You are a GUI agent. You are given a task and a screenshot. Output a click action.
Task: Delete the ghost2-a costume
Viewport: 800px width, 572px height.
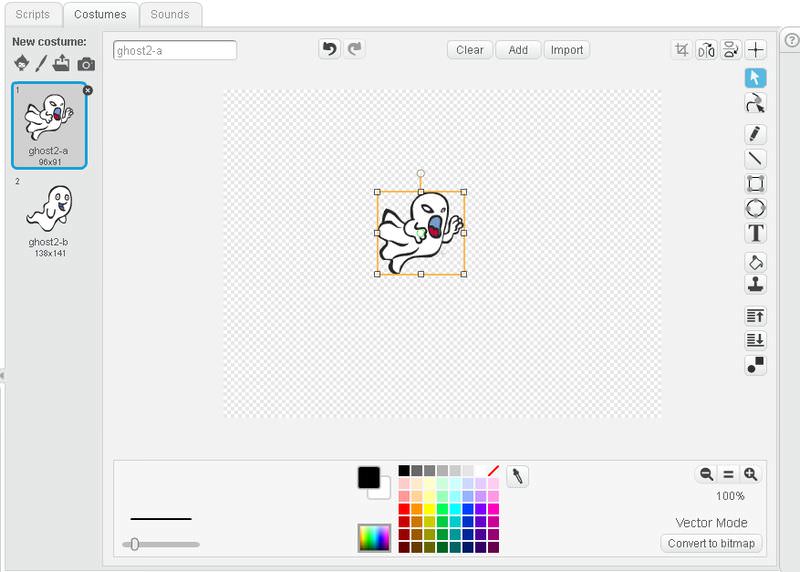click(88, 90)
